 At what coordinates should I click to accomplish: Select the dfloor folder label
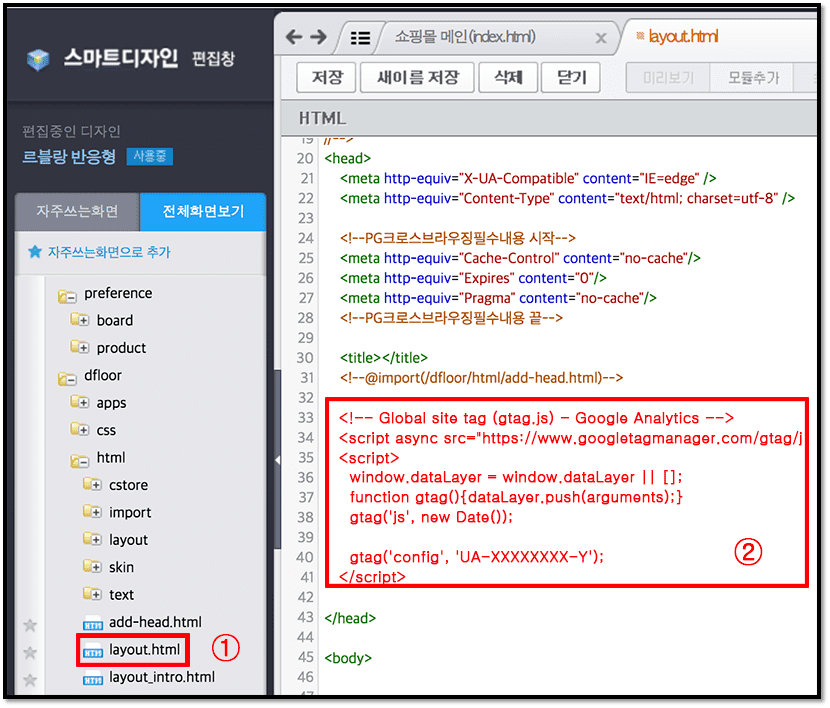(x=103, y=375)
